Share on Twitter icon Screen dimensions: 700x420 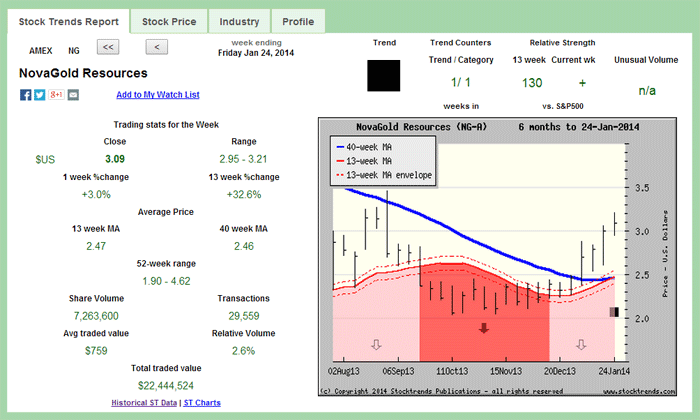tap(40, 95)
